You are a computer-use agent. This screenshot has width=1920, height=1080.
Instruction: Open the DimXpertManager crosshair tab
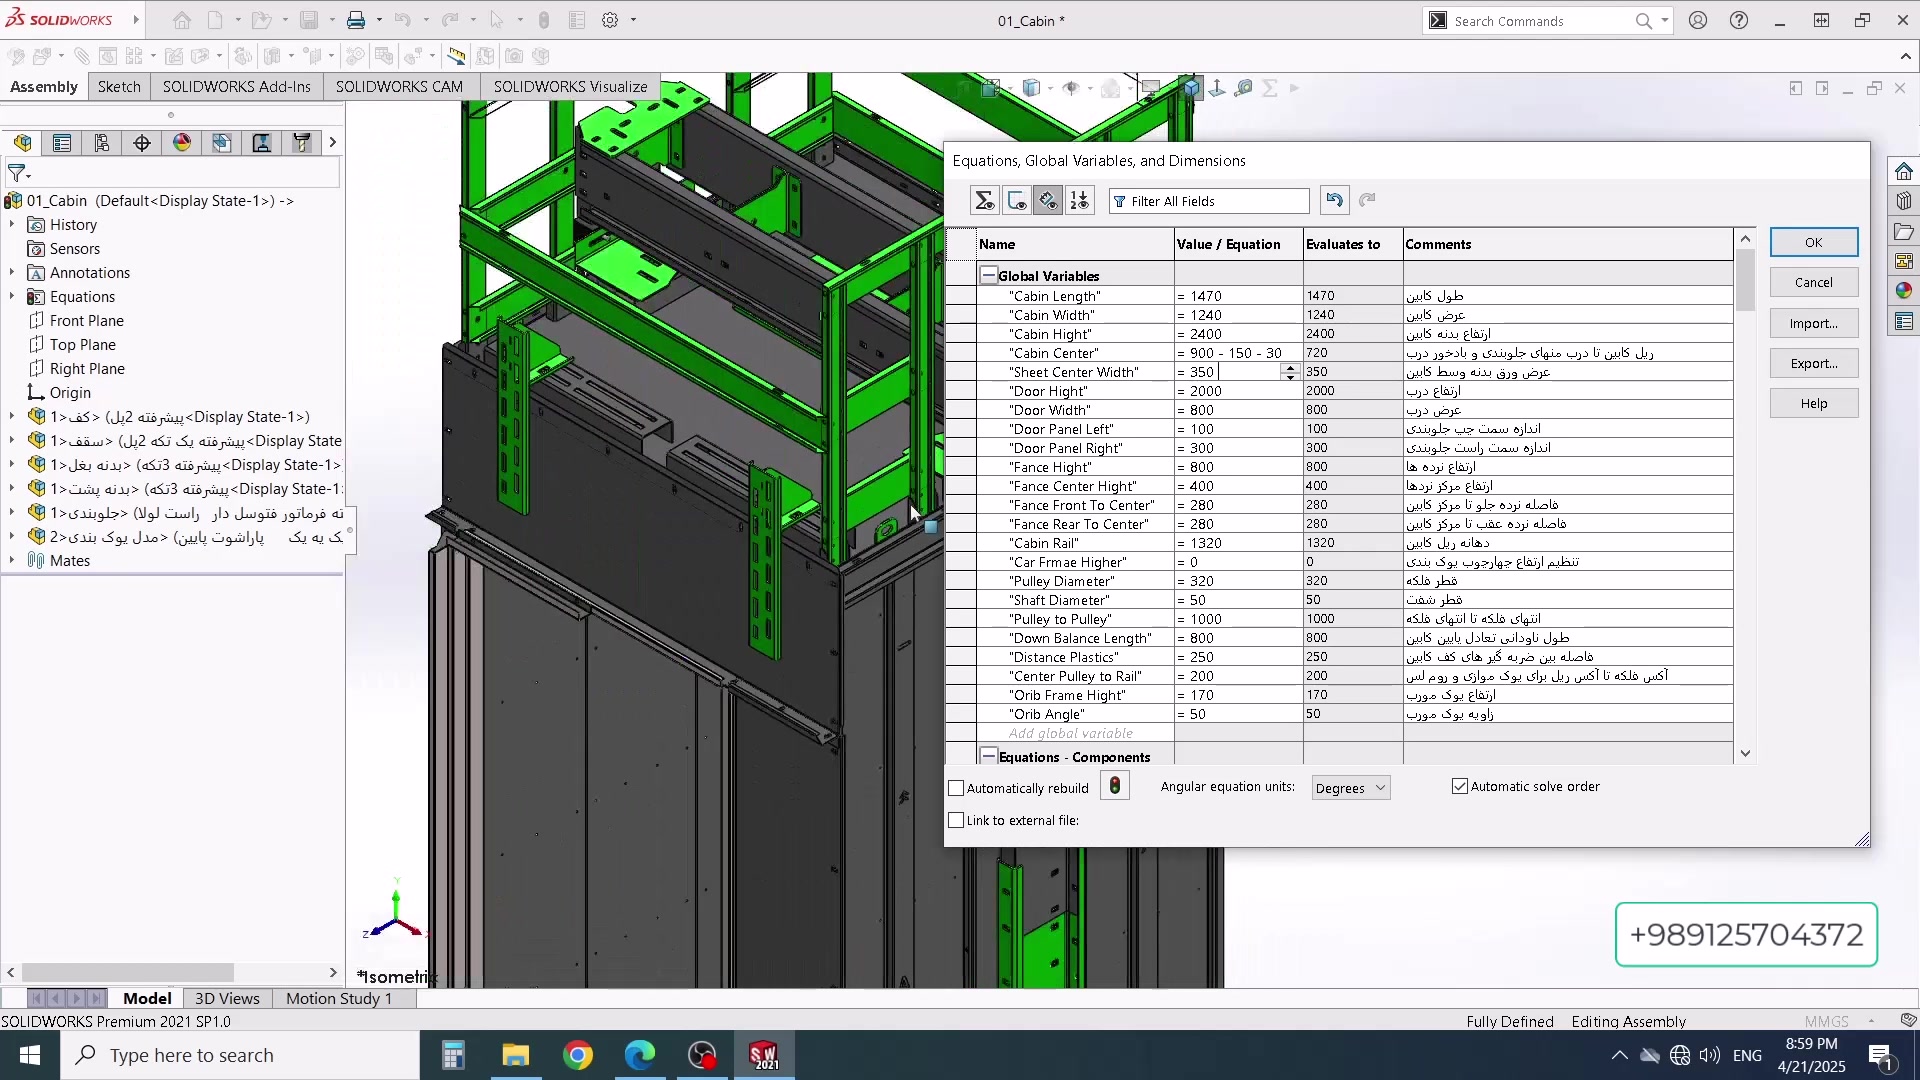click(142, 143)
